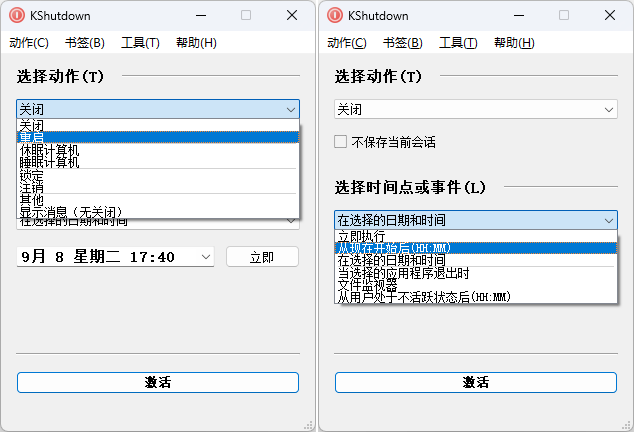Select 休眠计算机 option in action list
Image resolution: width=635 pixels, height=432 pixels.
[158, 150]
